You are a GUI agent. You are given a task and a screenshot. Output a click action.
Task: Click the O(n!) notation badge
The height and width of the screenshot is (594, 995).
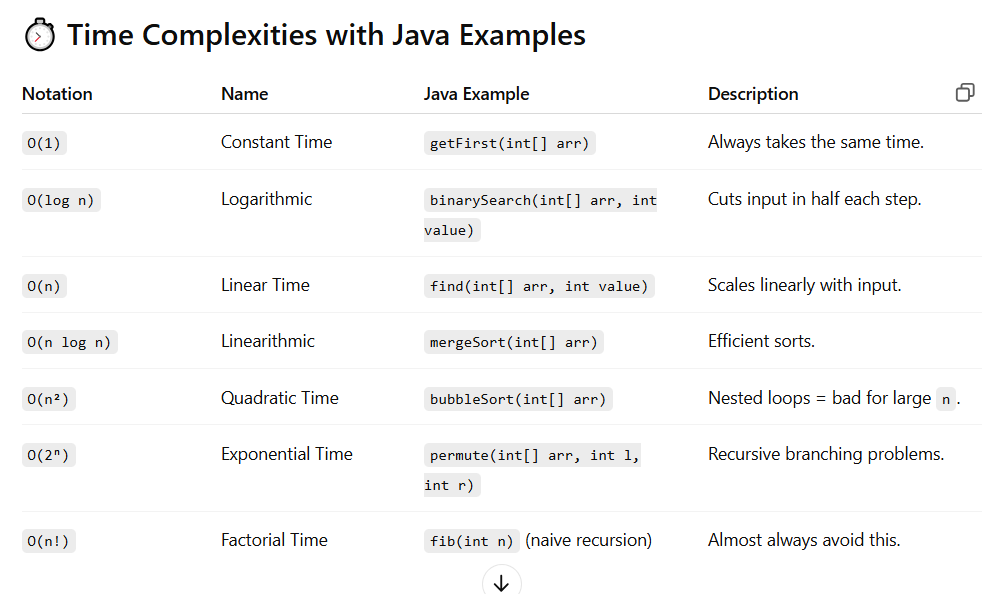[48, 540]
